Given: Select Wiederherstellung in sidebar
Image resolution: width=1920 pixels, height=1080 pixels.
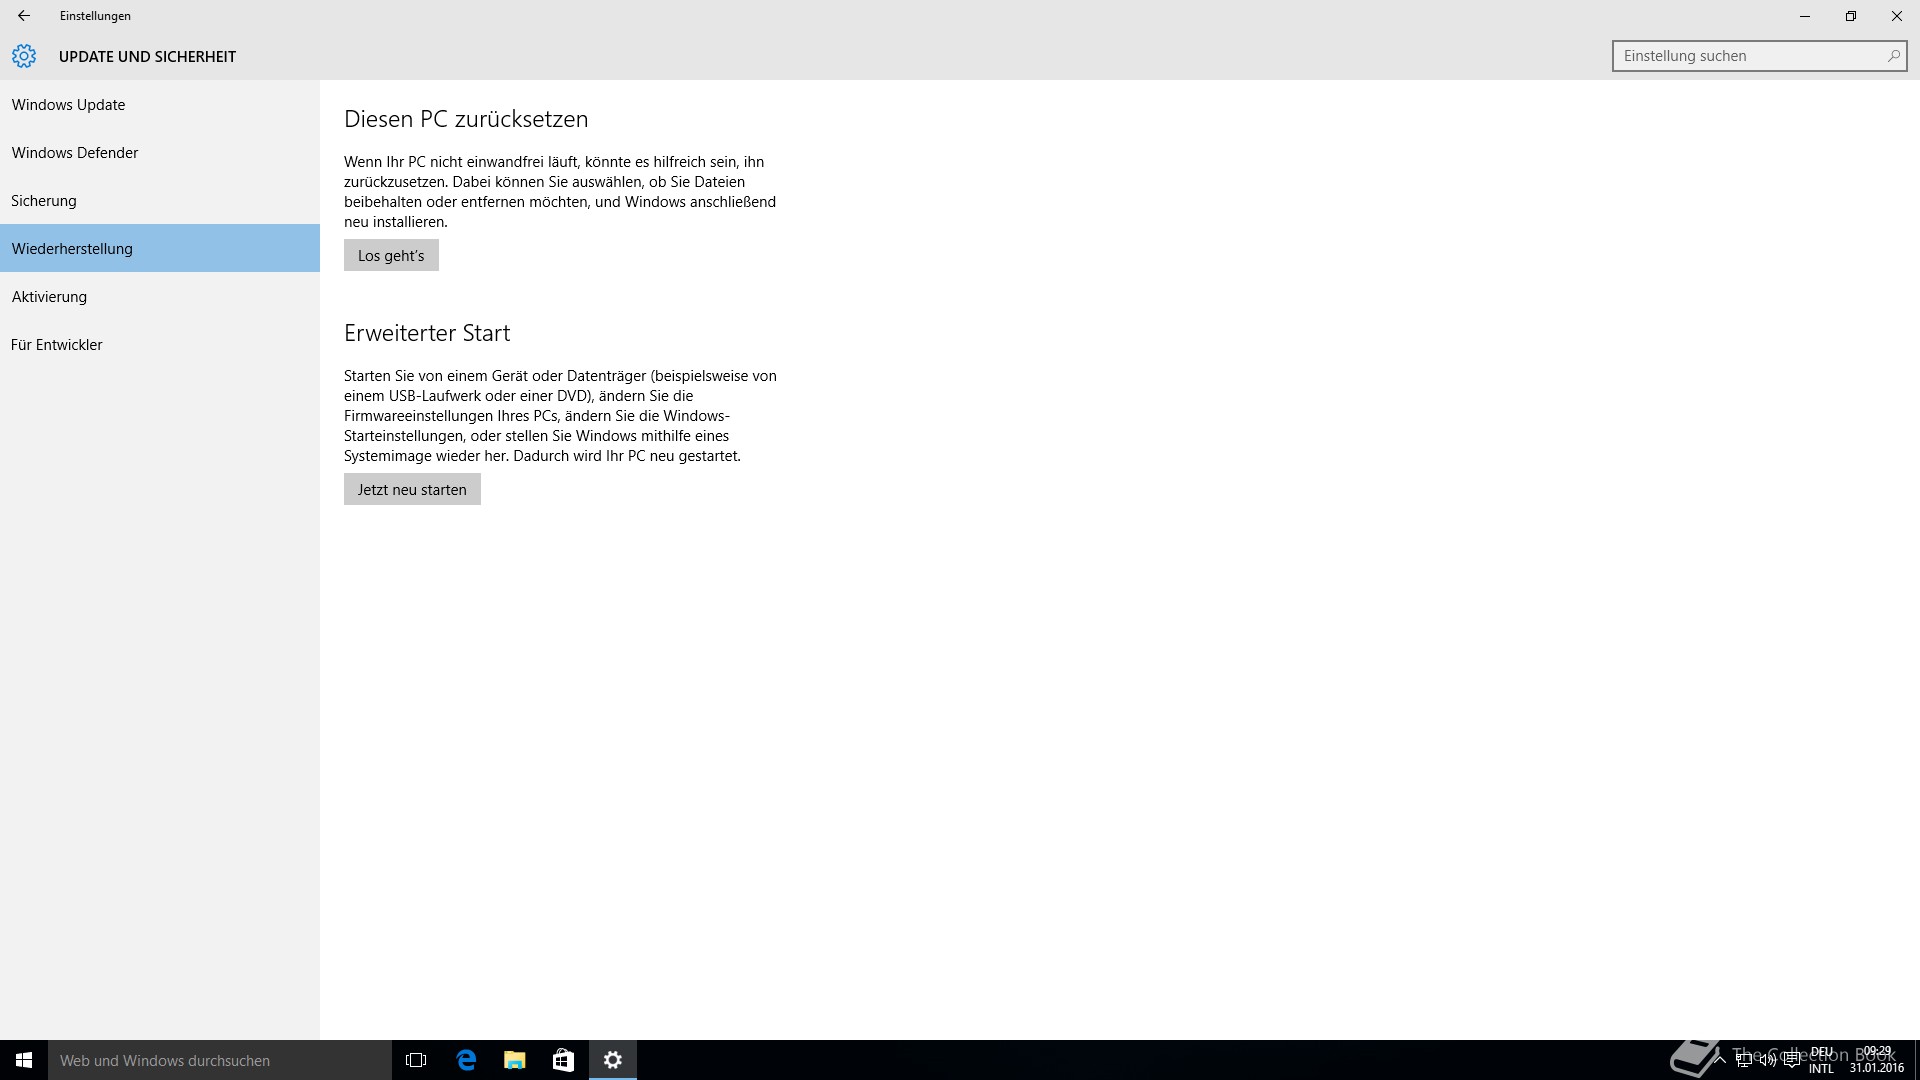Looking at the screenshot, I should (160, 249).
